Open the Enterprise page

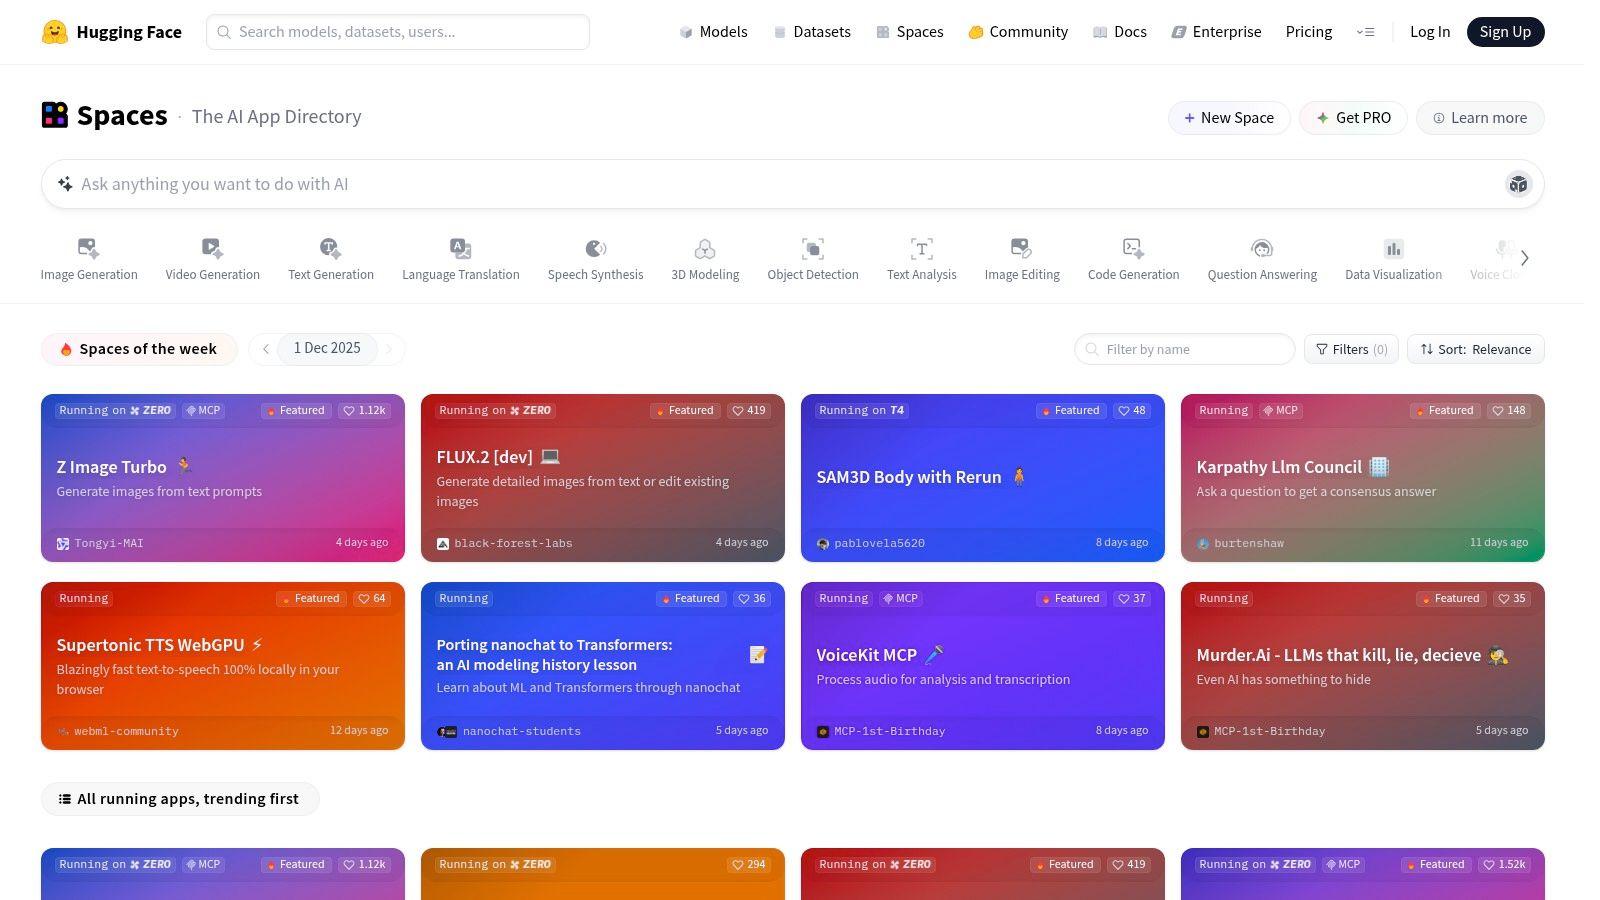pos(1217,32)
